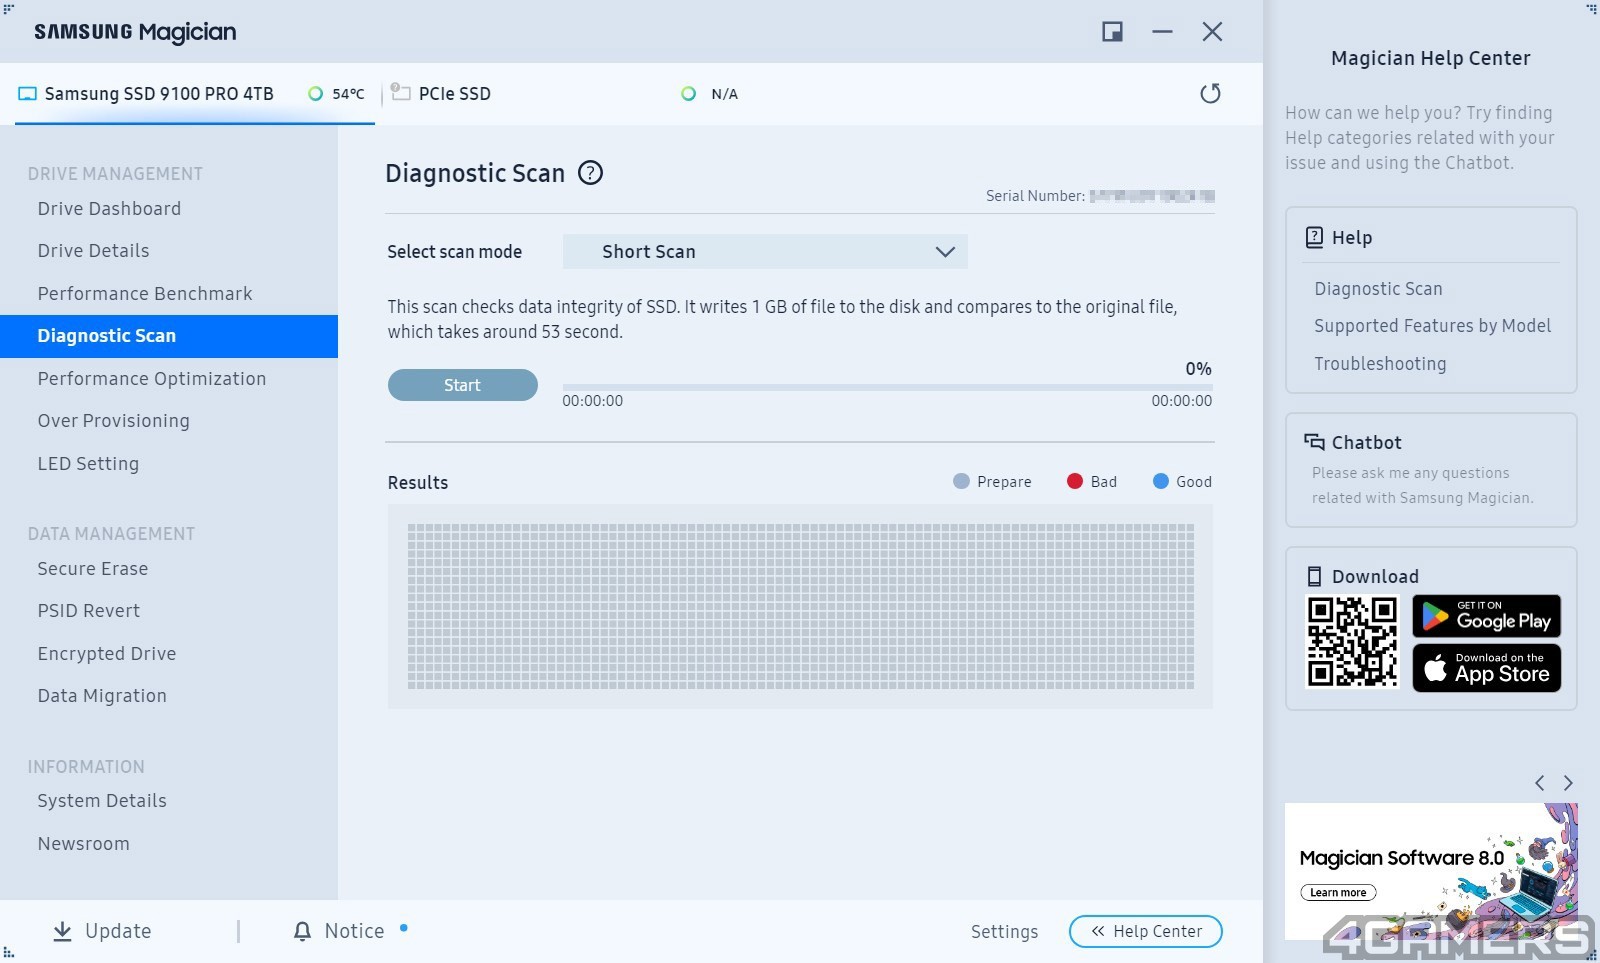Open Performance Optimization

tap(152, 378)
